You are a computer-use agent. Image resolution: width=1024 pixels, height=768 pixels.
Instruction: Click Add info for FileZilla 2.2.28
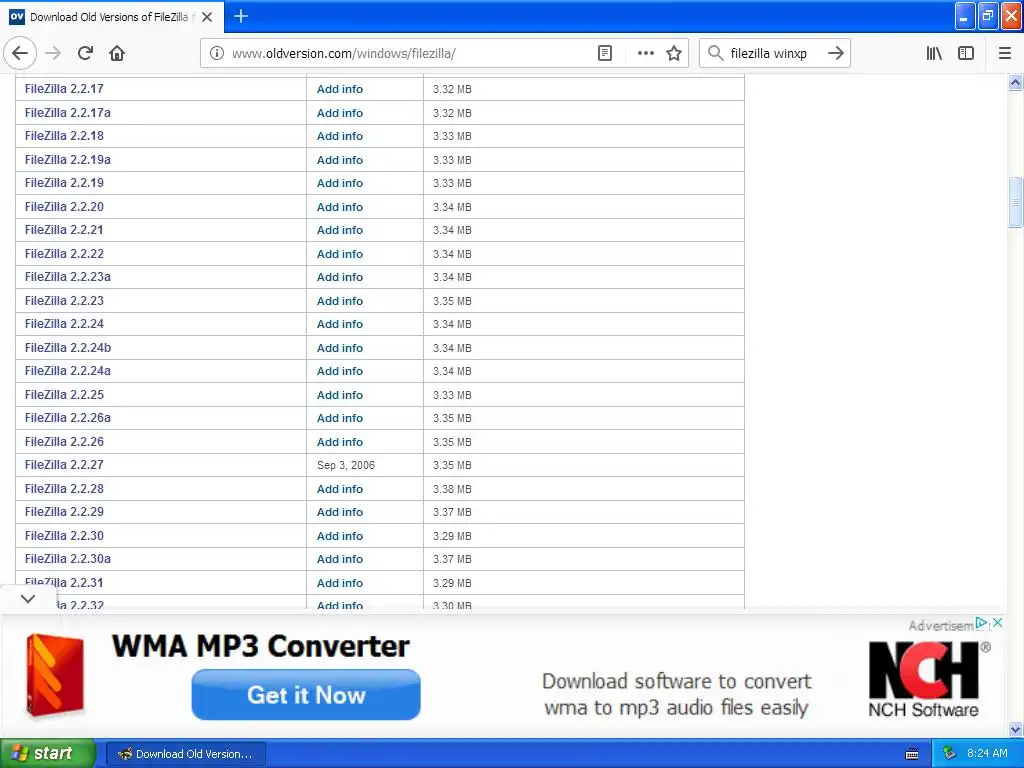[340, 488]
